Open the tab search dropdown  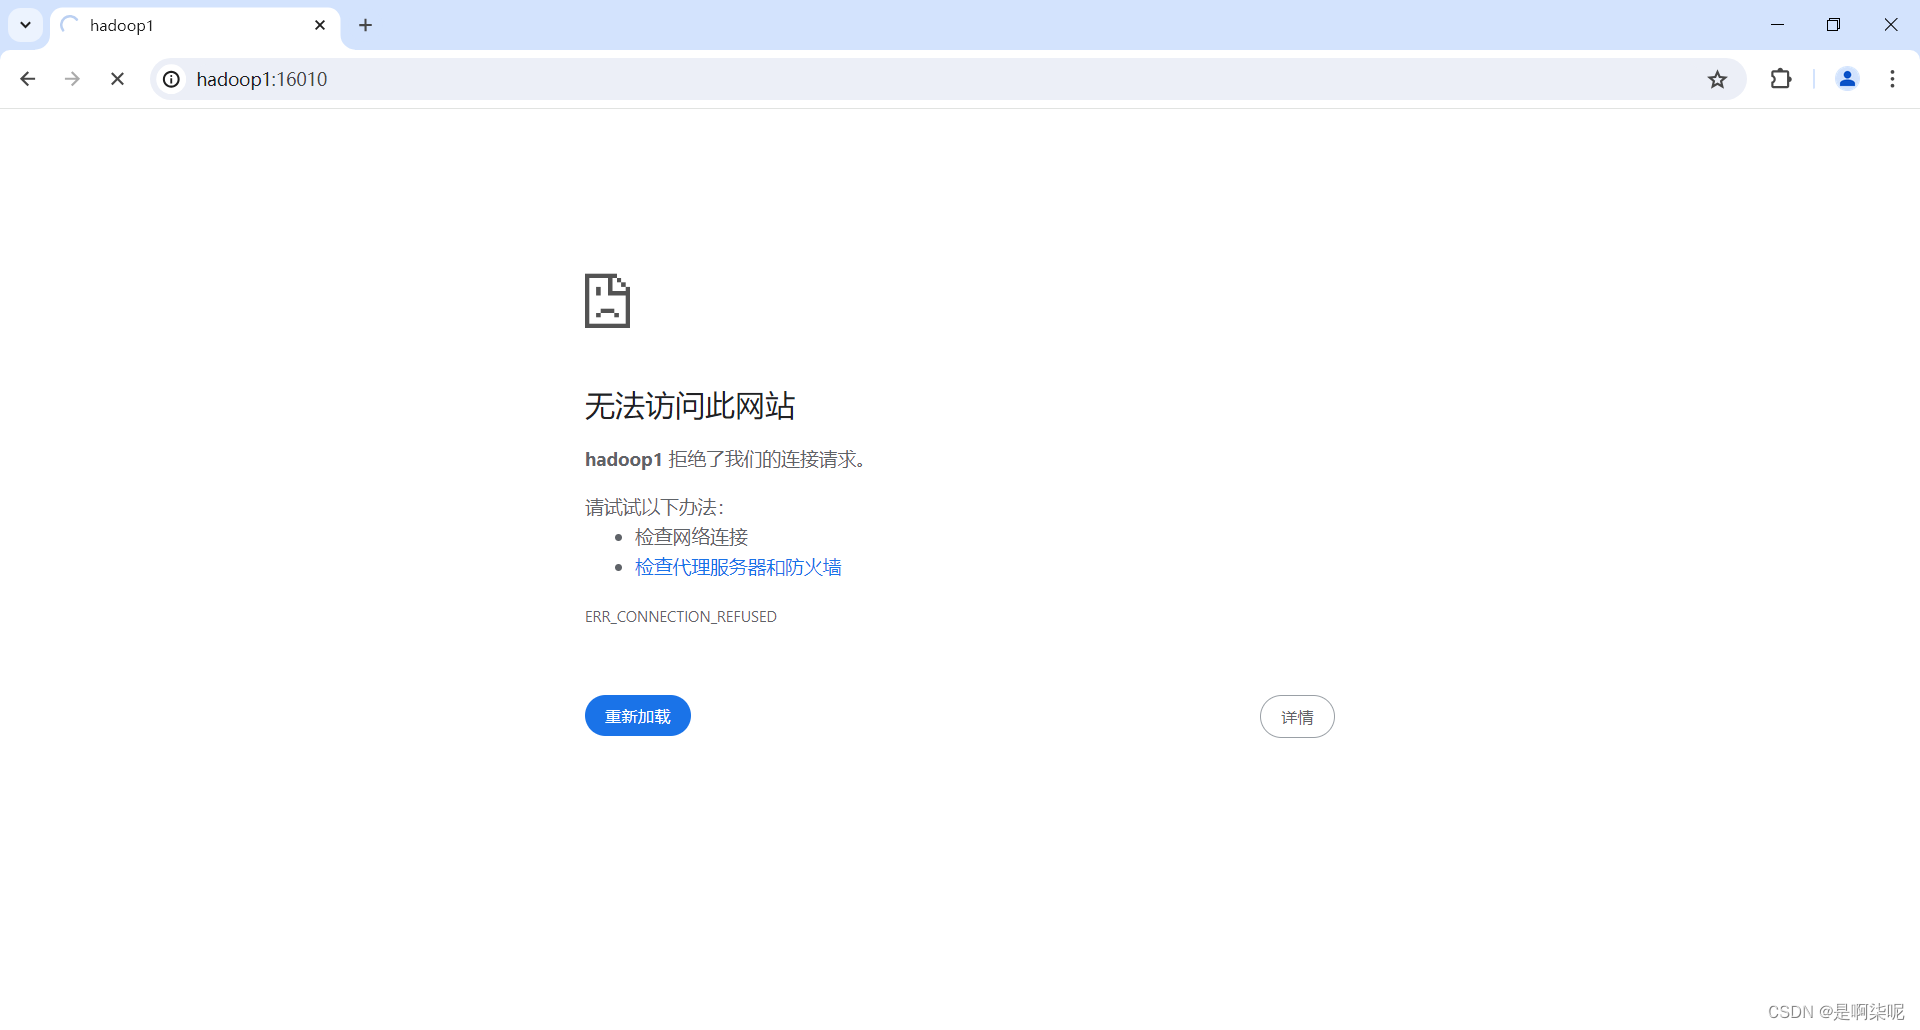pyautogui.click(x=26, y=25)
